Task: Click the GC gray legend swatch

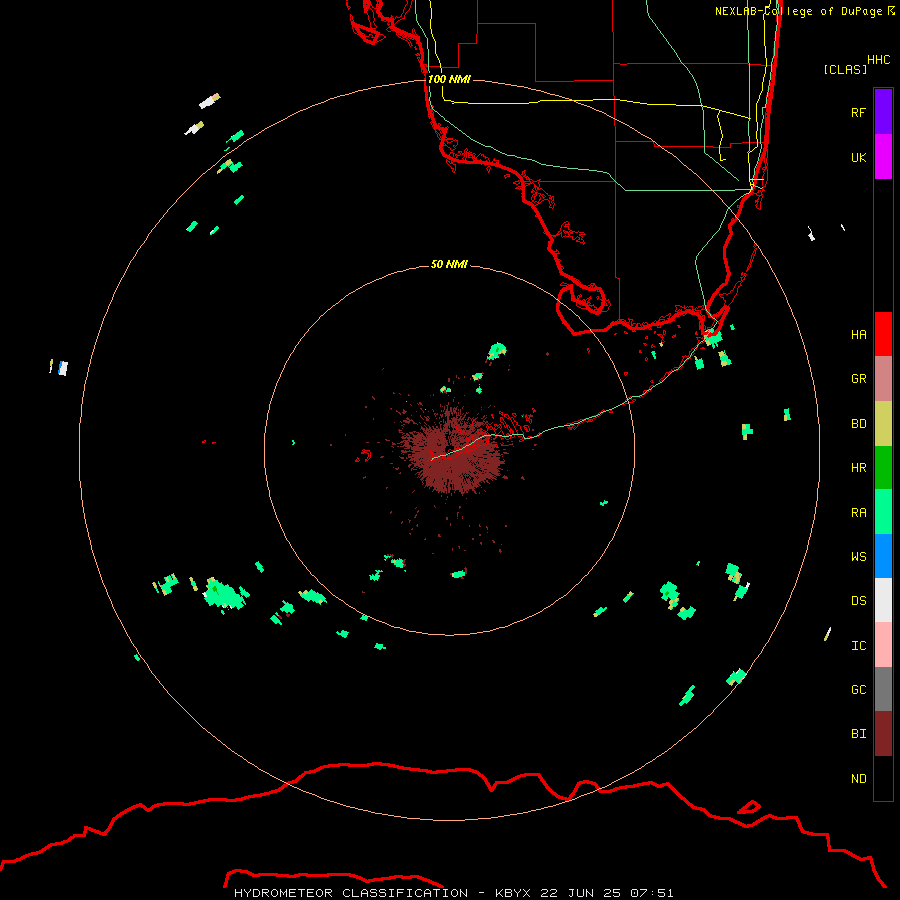Action: tap(883, 689)
